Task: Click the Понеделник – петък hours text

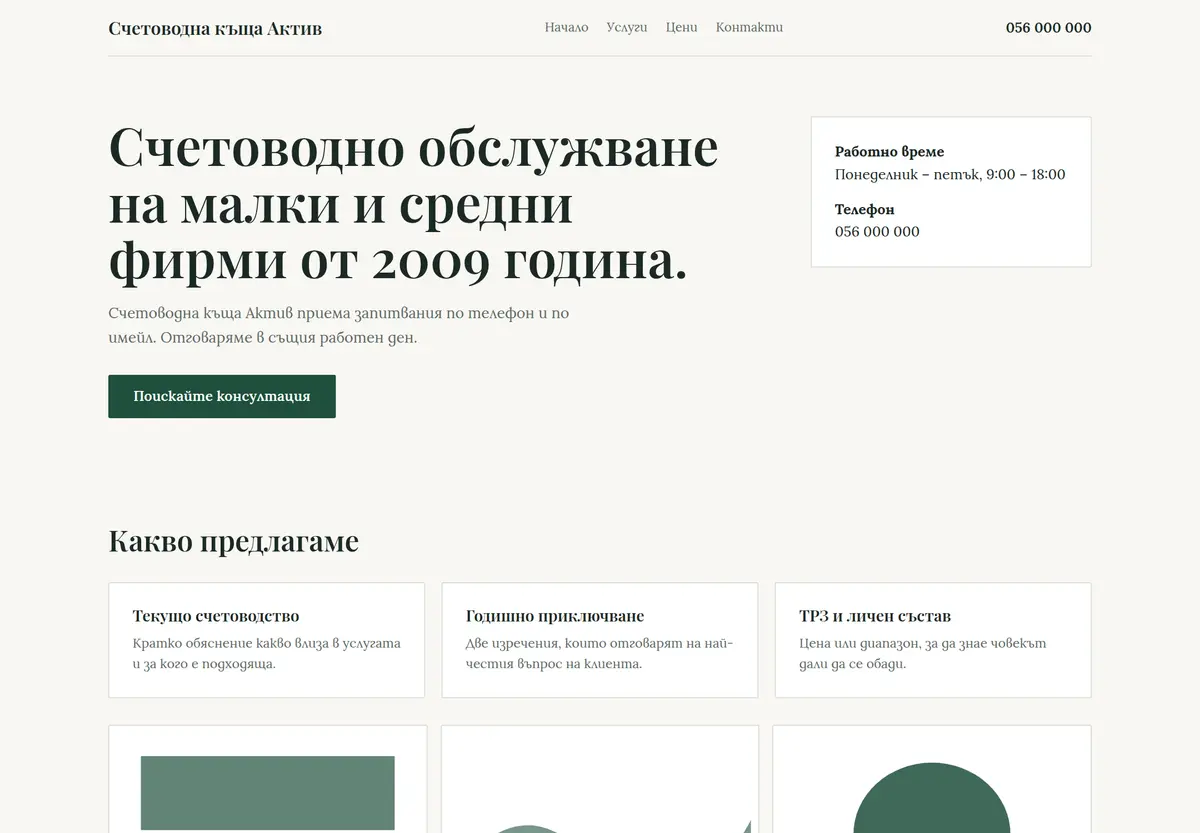Action: pyautogui.click(x=950, y=174)
